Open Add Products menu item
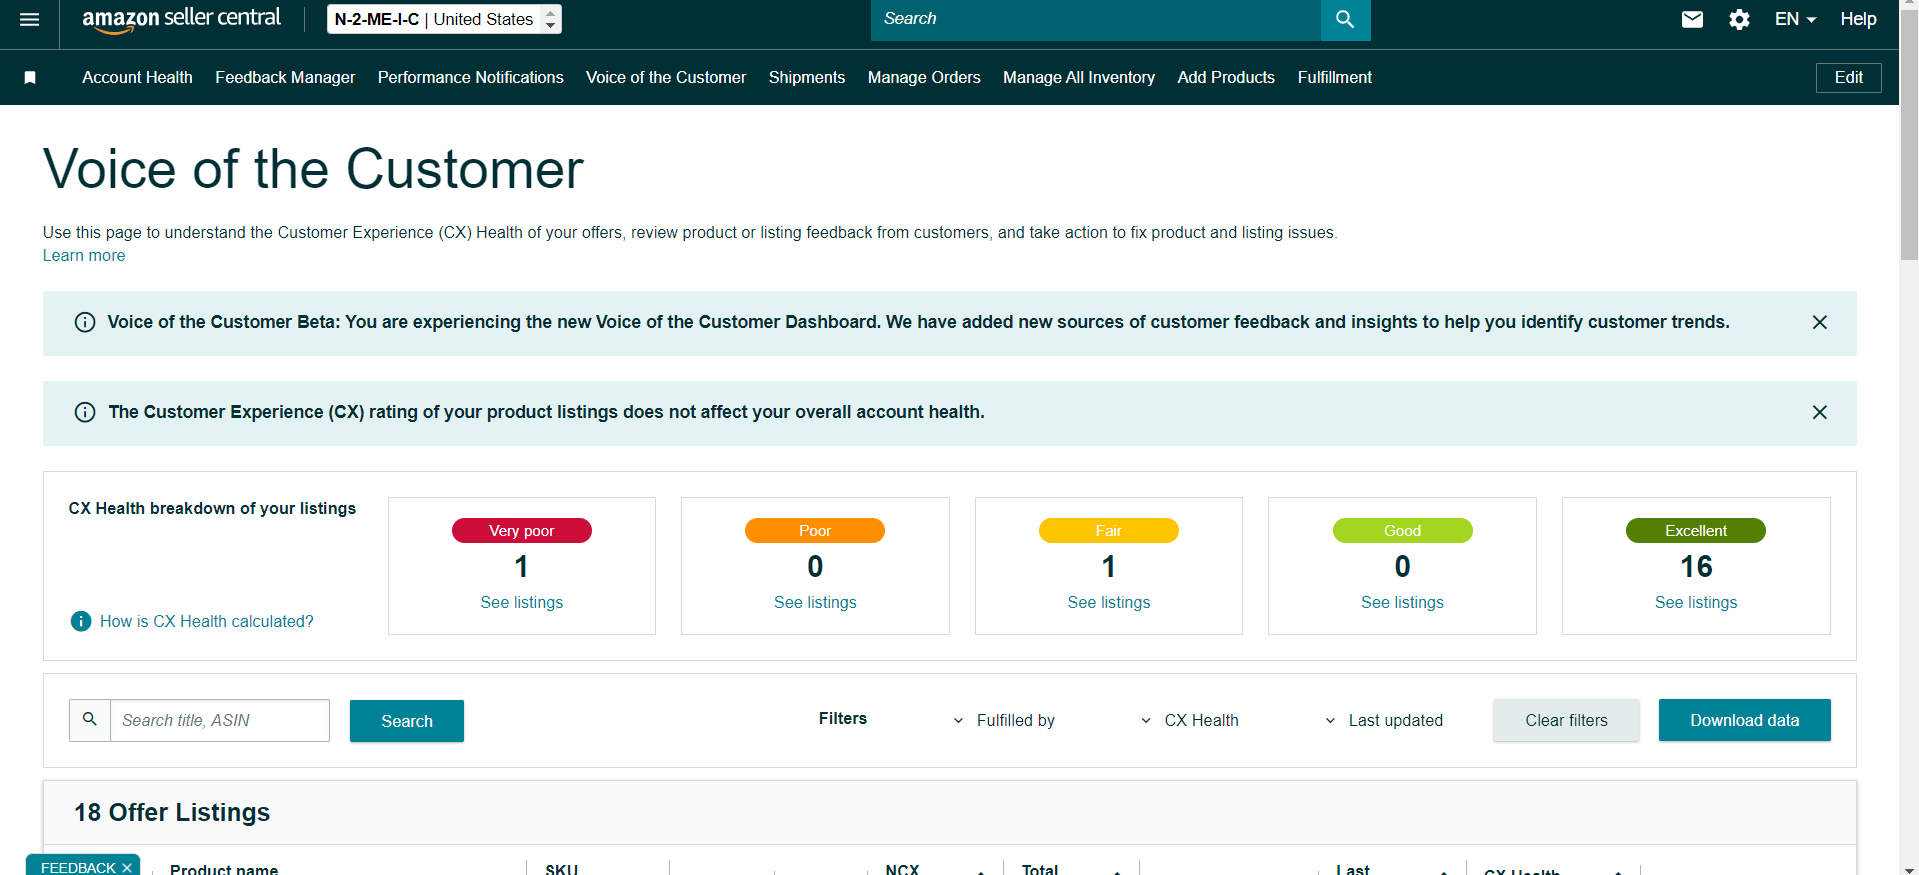Image resolution: width=1919 pixels, height=875 pixels. 1226,77
